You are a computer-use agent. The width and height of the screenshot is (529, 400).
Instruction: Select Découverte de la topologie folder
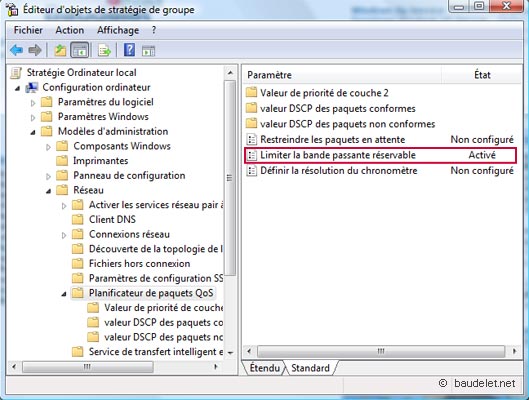coord(156,249)
